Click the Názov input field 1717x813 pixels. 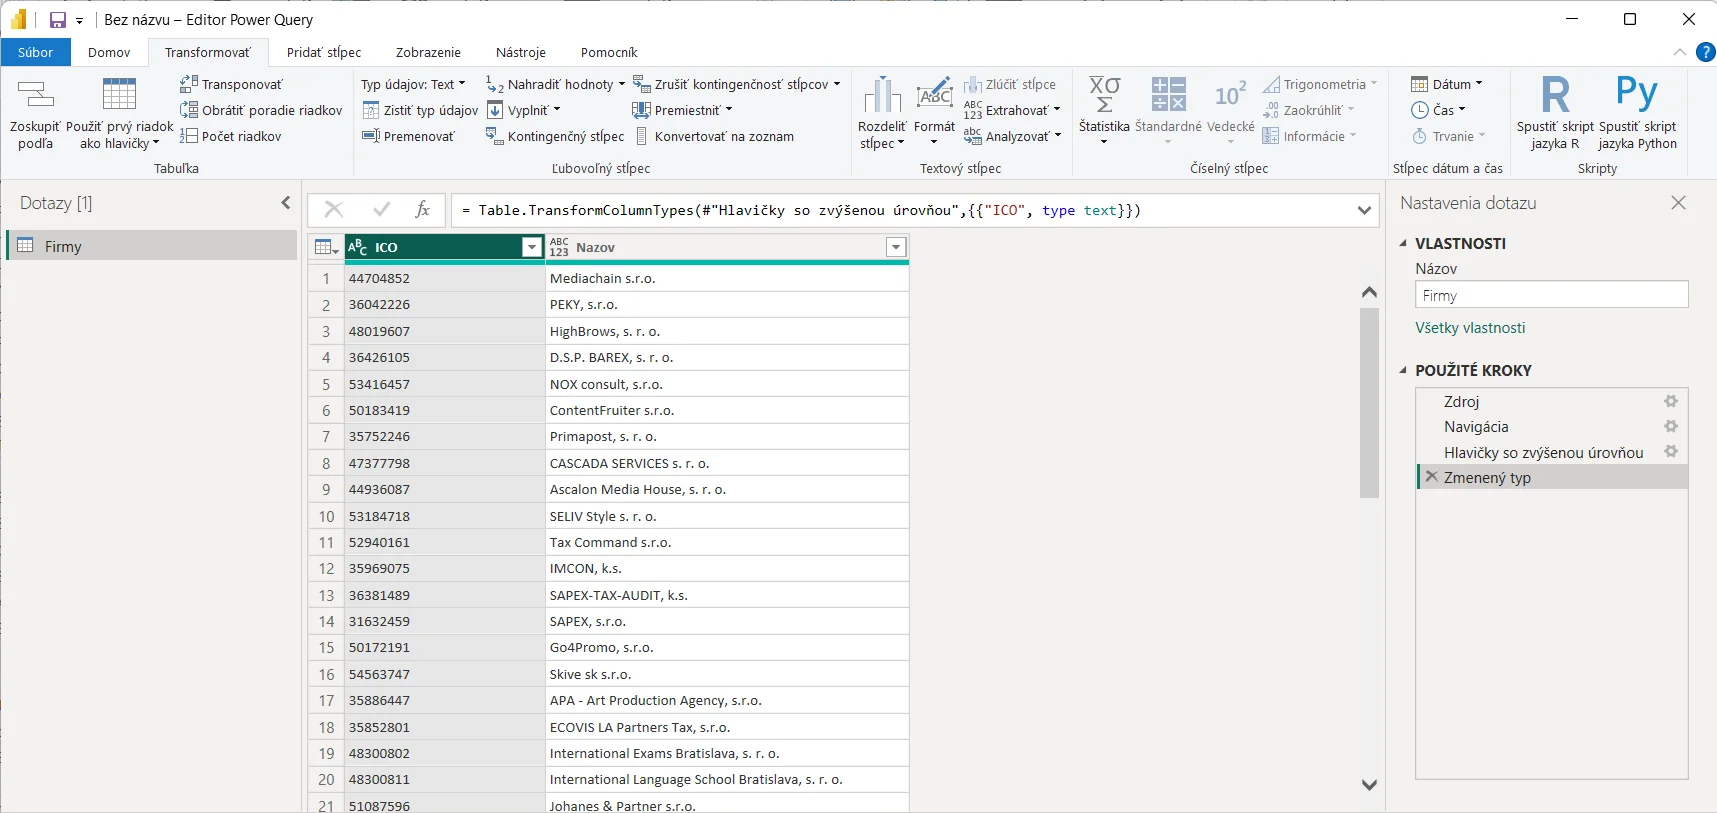[1551, 295]
